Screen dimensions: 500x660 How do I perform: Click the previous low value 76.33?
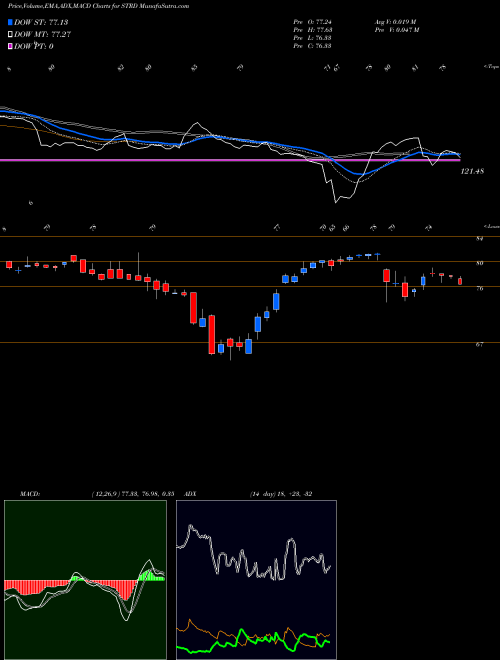coord(322,38)
